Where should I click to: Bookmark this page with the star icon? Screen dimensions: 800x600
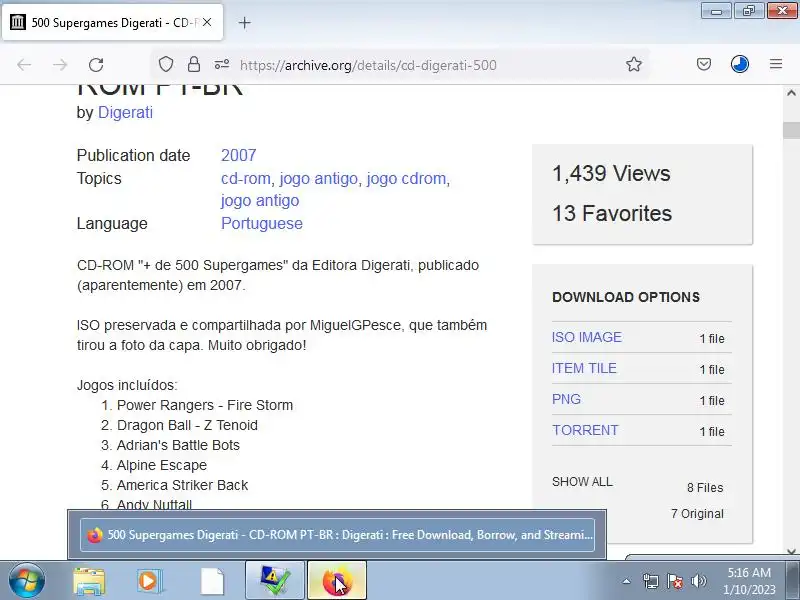[x=634, y=64]
